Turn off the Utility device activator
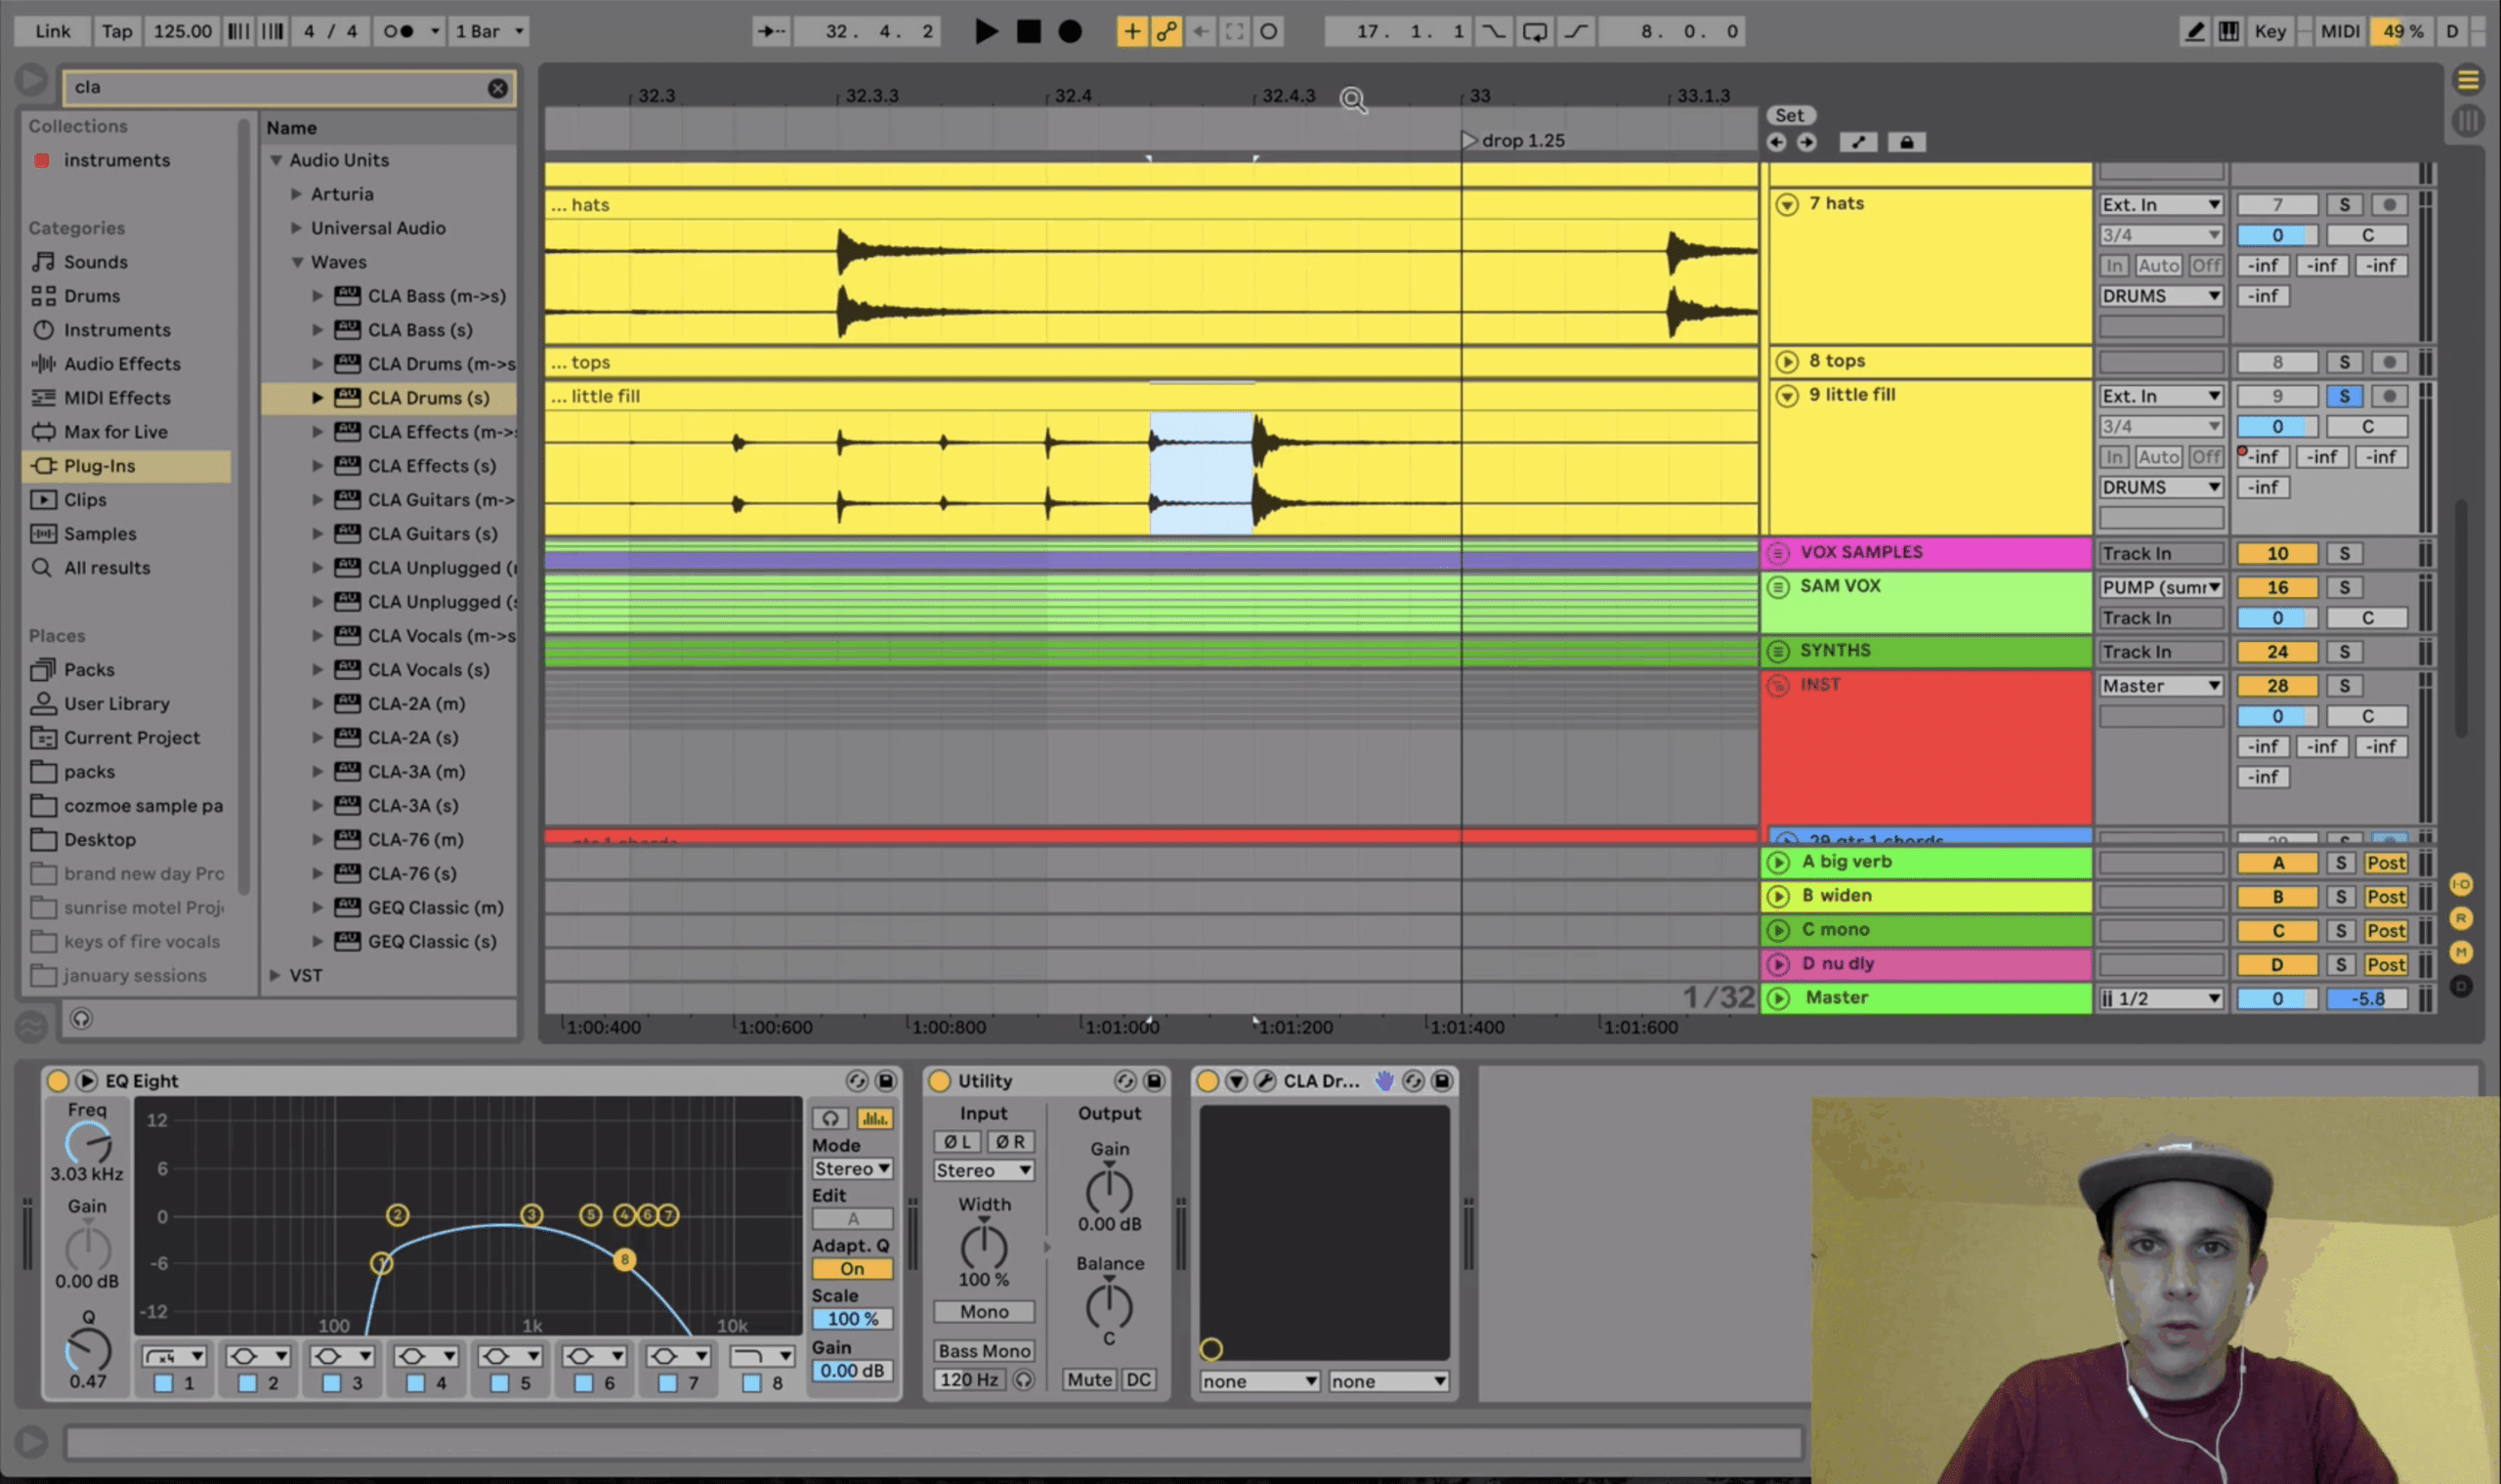This screenshot has height=1484, width=2501. click(x=939, y=1081)
